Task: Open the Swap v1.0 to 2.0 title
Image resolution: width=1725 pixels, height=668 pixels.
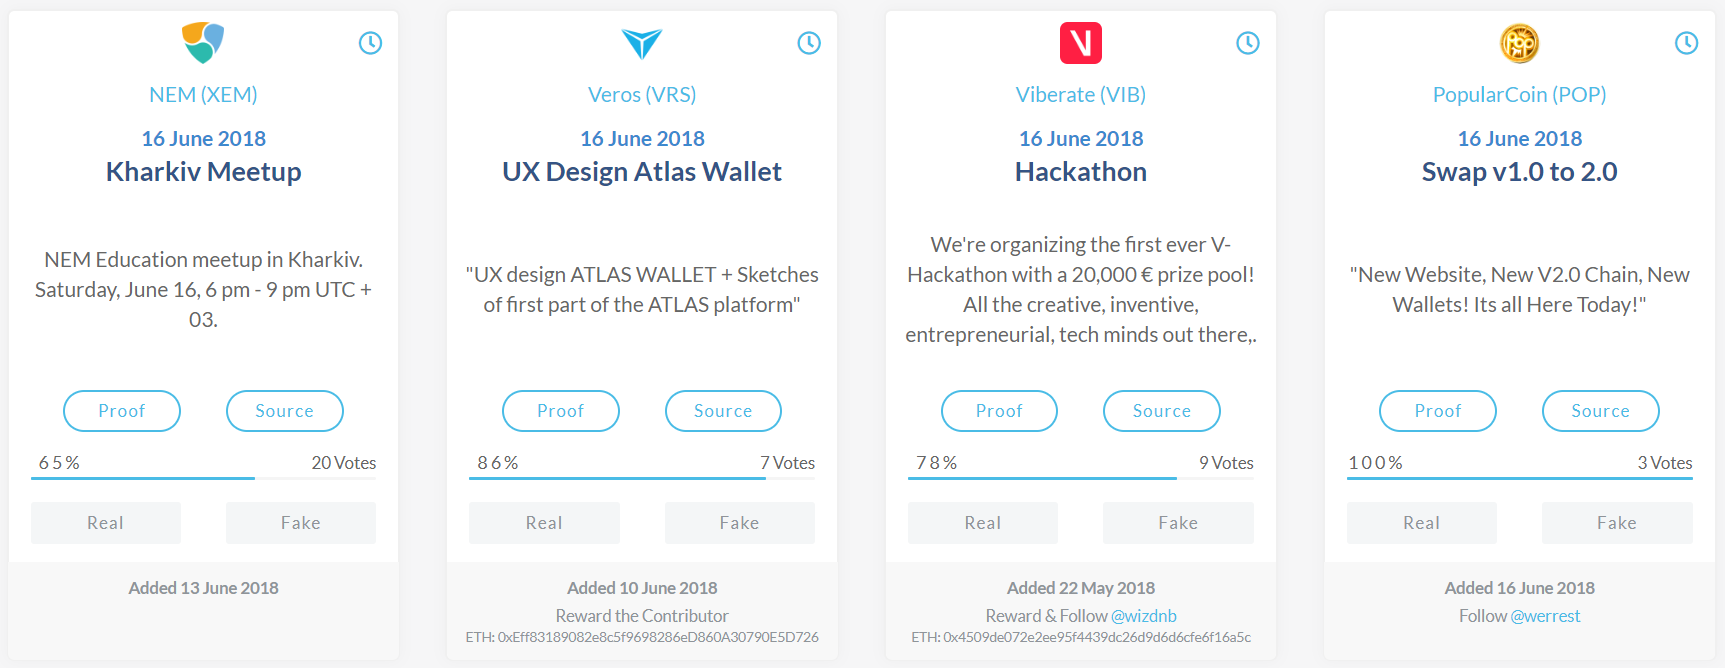Action: [1519, 172]
